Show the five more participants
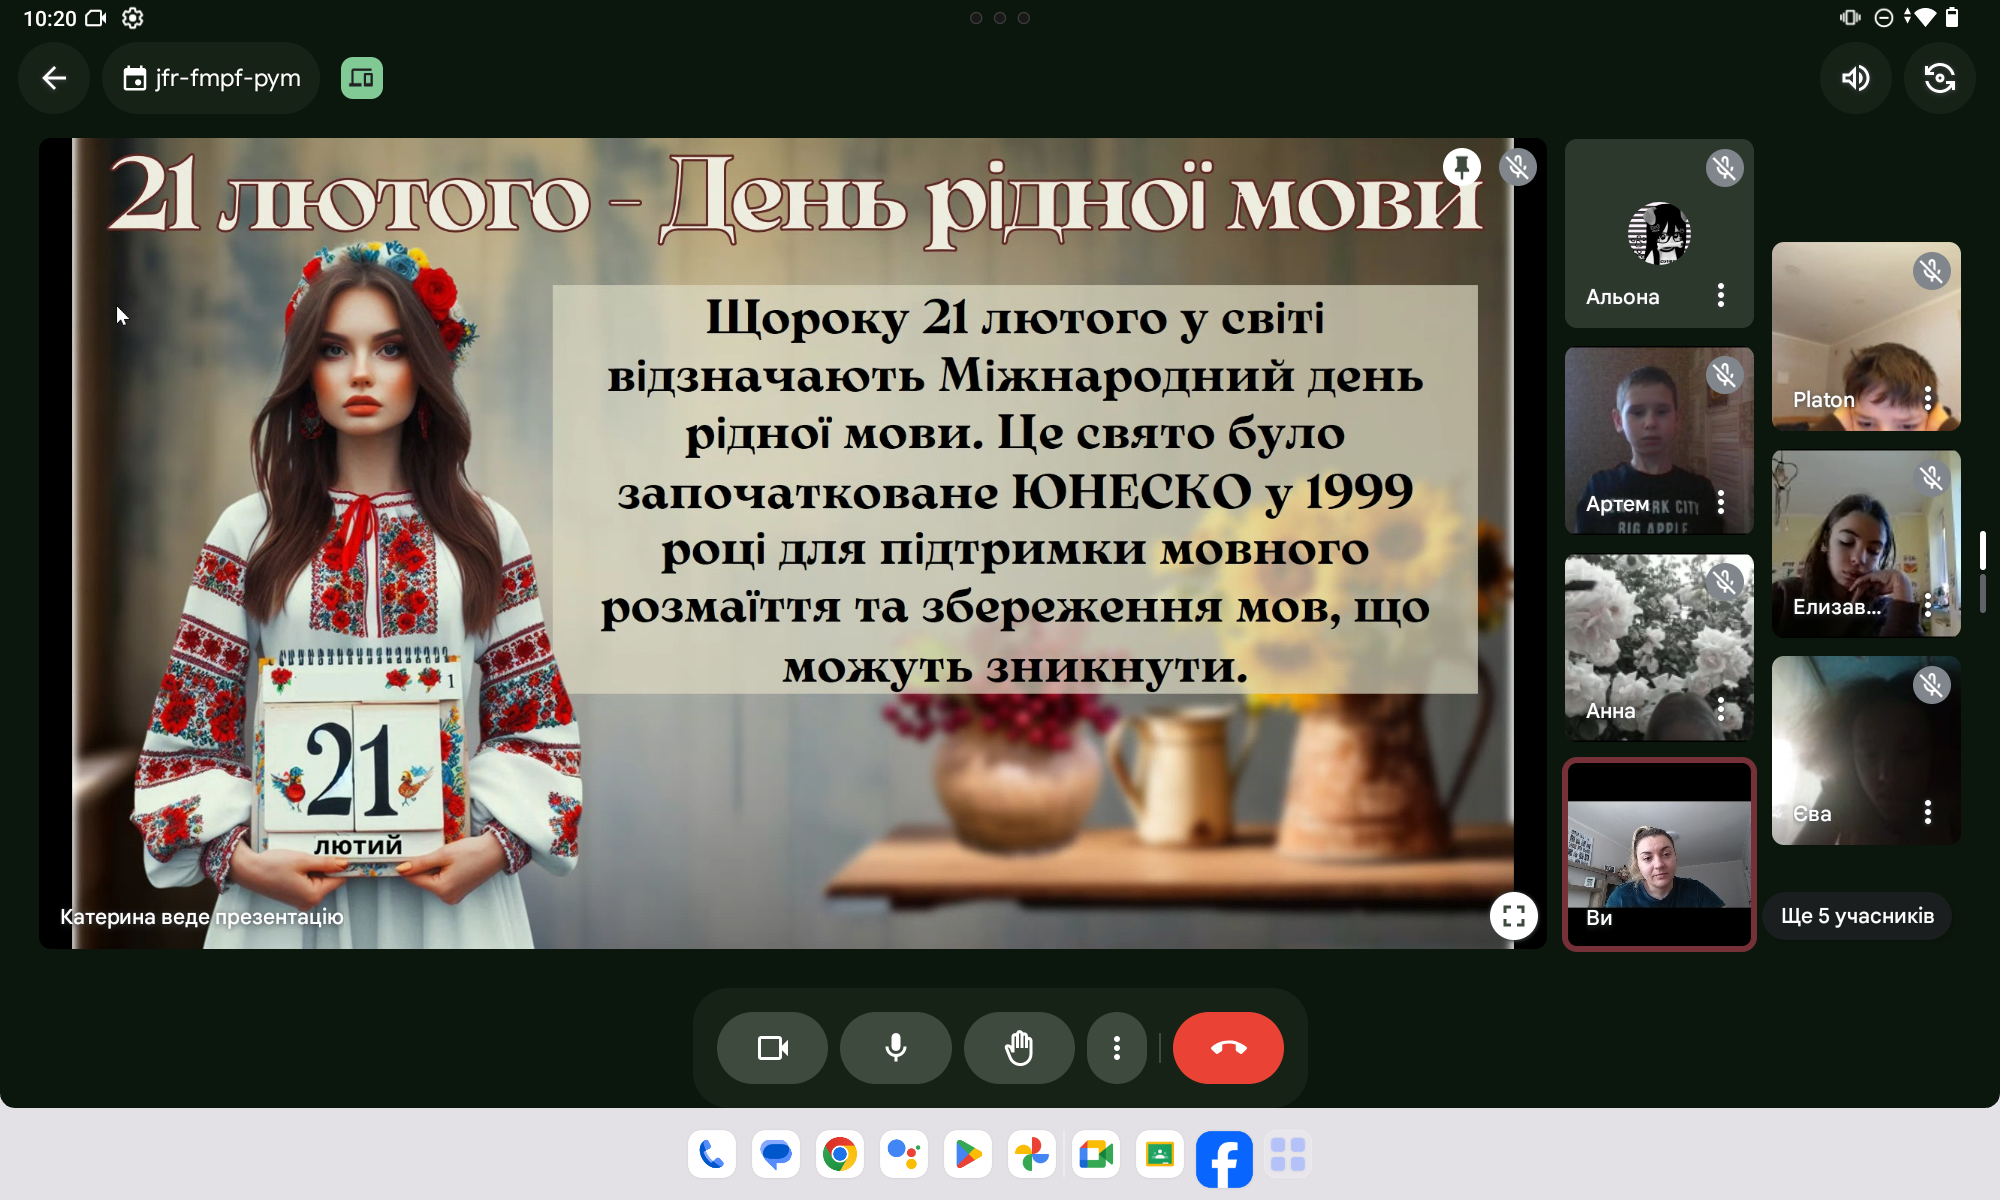This screenshot has width=2000, height=1200. coord(1857,916)
